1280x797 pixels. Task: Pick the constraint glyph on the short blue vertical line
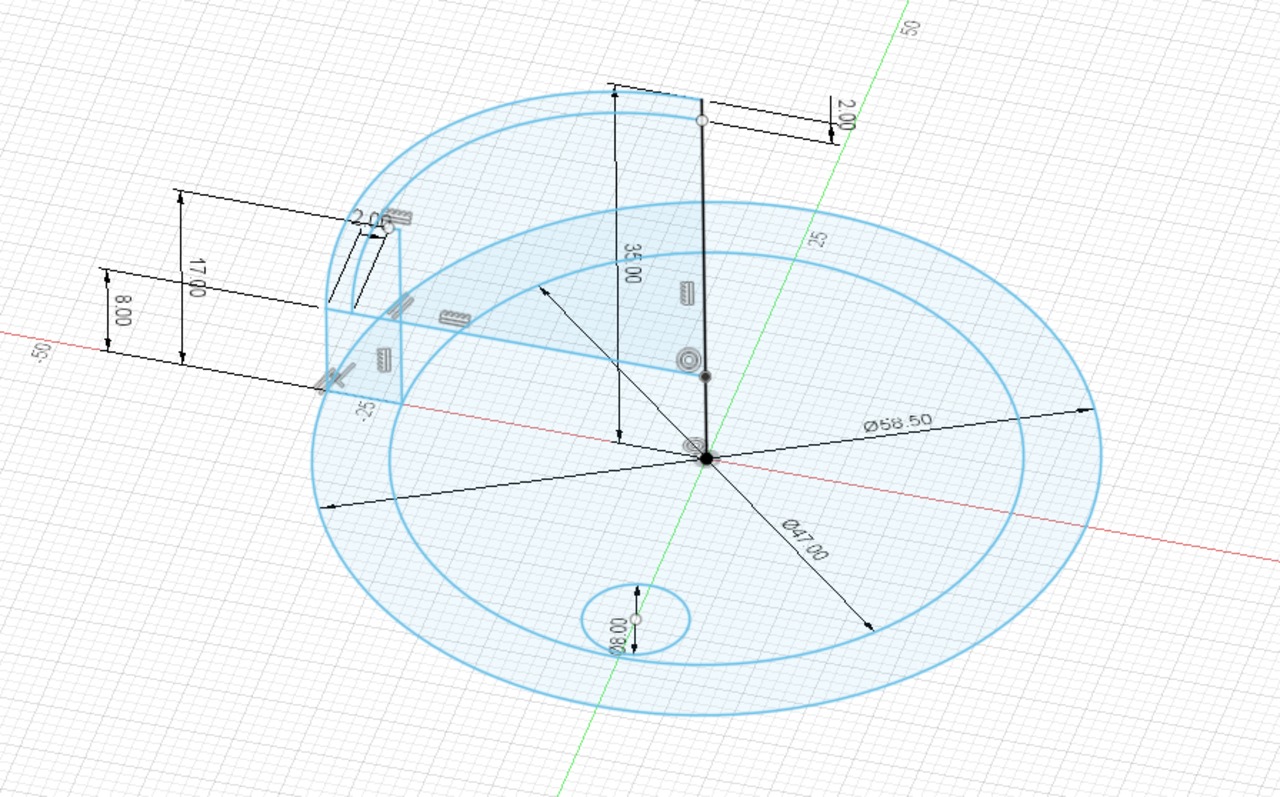click(383, 358)
